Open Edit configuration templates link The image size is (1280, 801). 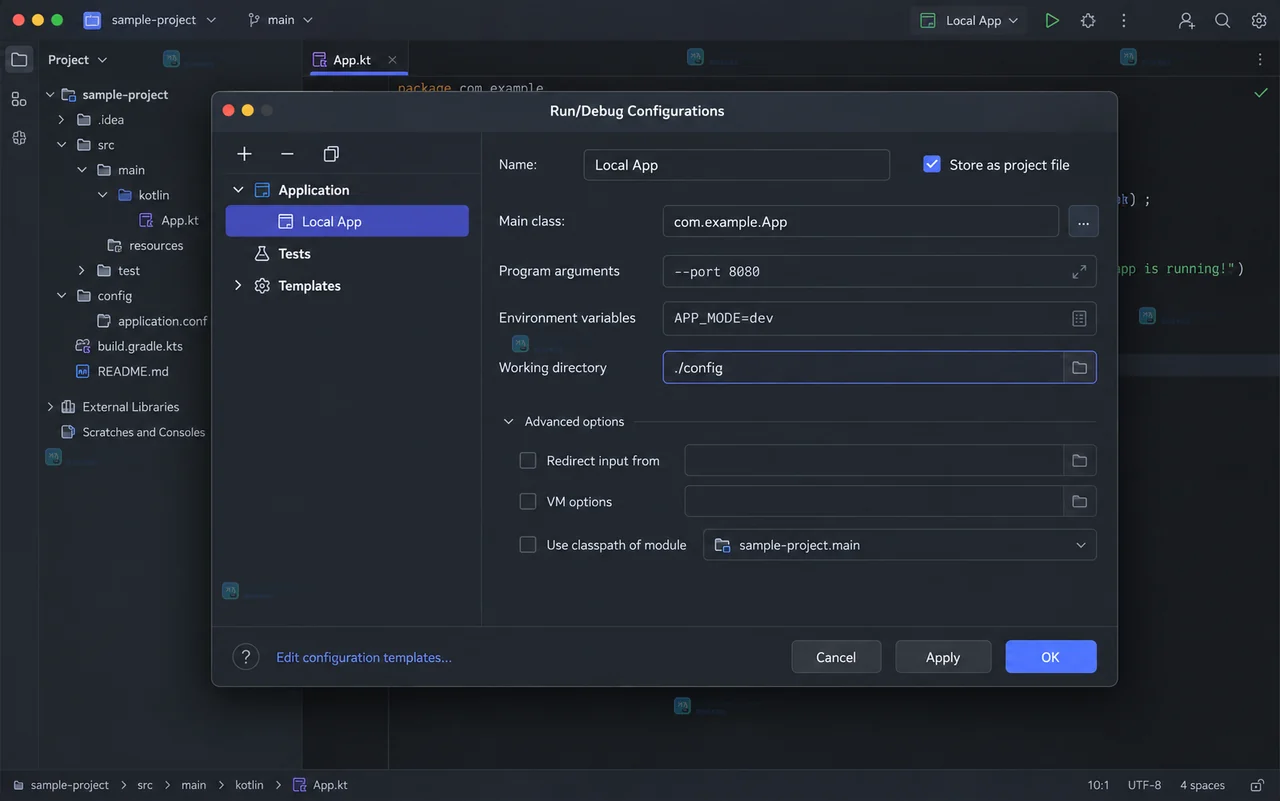point(364,657)
